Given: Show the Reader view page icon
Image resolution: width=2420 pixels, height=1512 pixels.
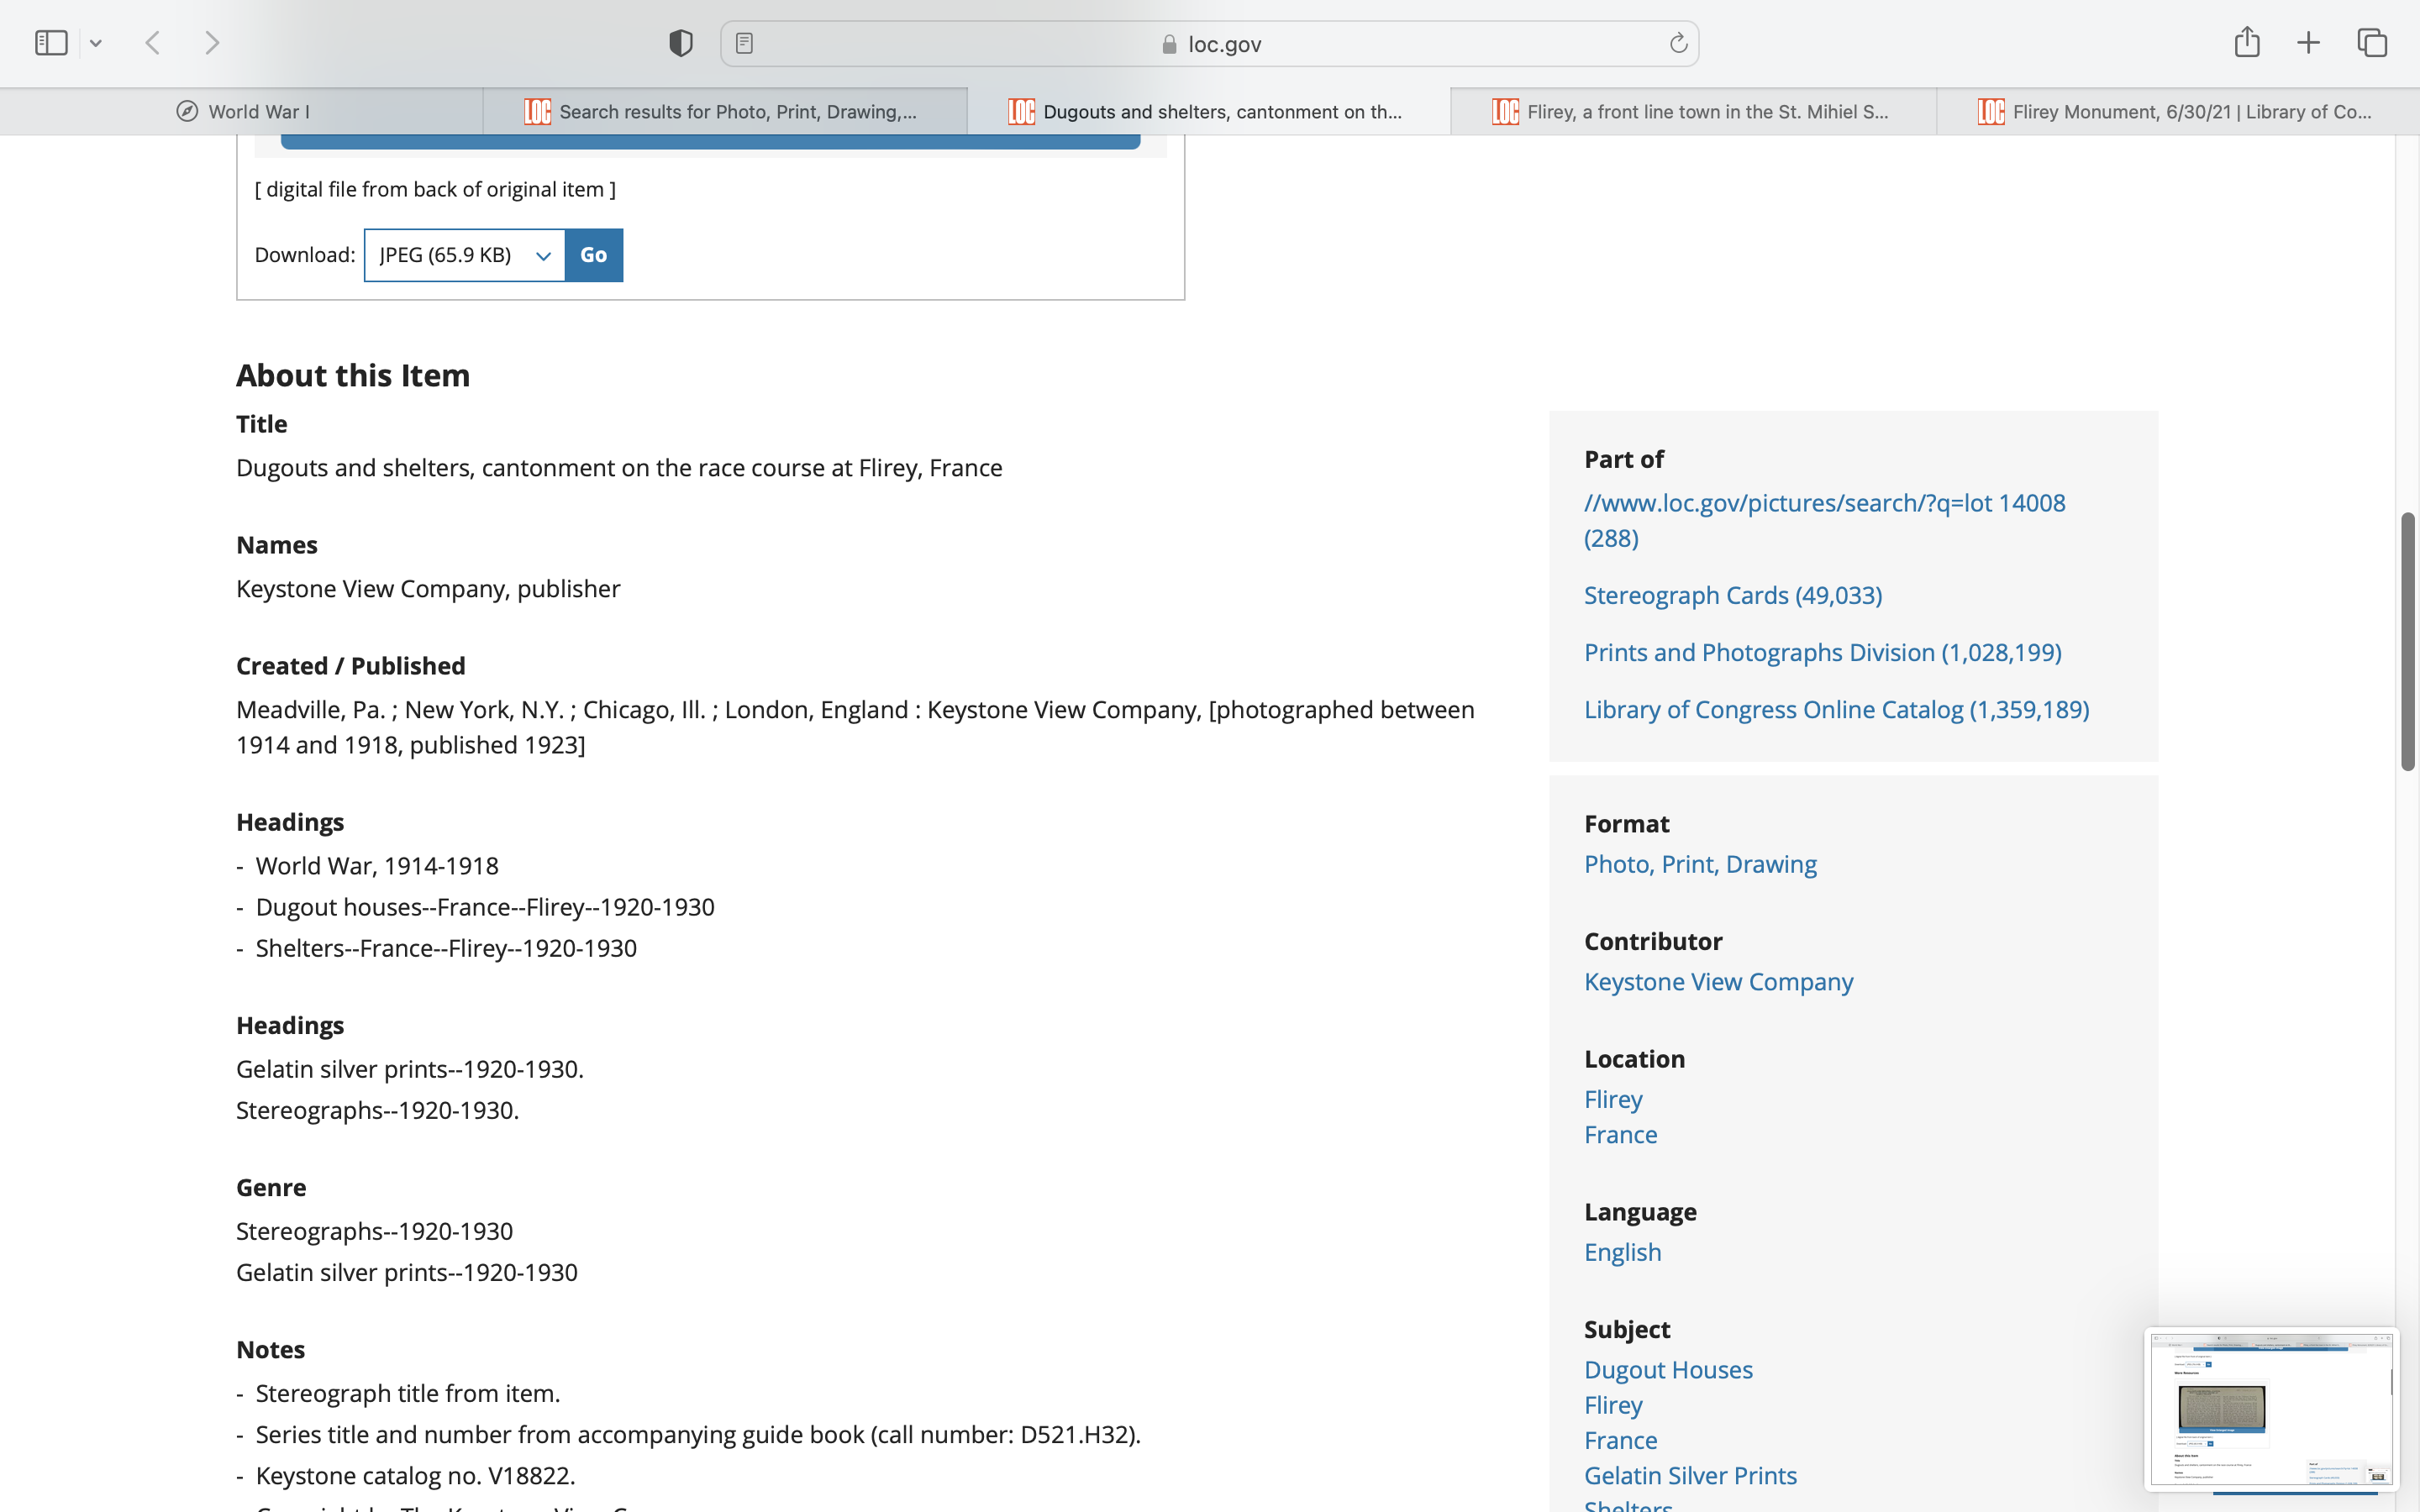Looking at the screenshot, I should pyautogui.click(x=744, y=43).
